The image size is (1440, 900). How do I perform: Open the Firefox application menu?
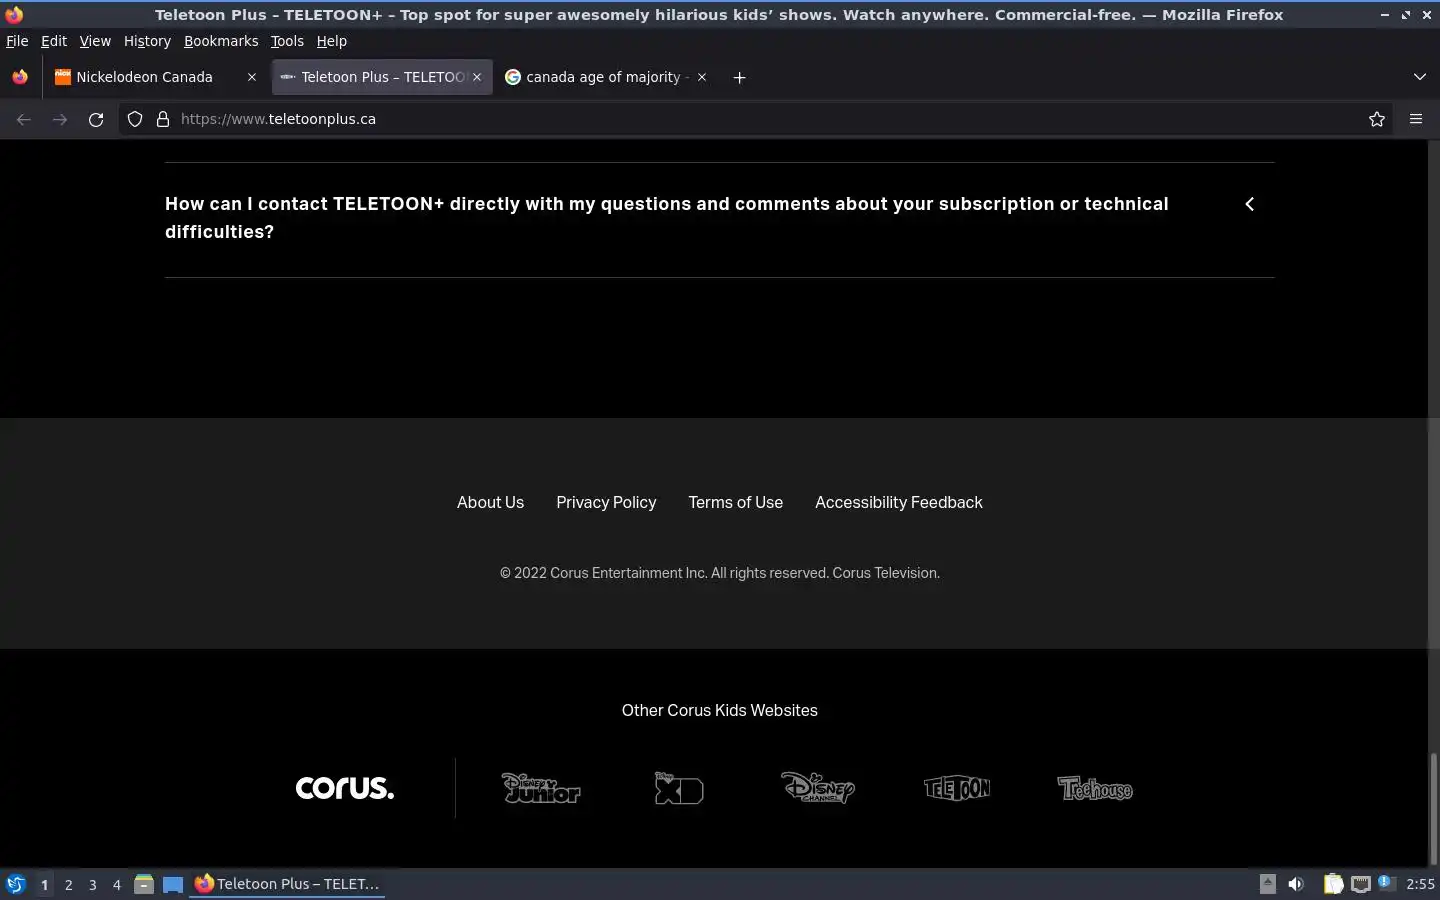click(1416, 119)
